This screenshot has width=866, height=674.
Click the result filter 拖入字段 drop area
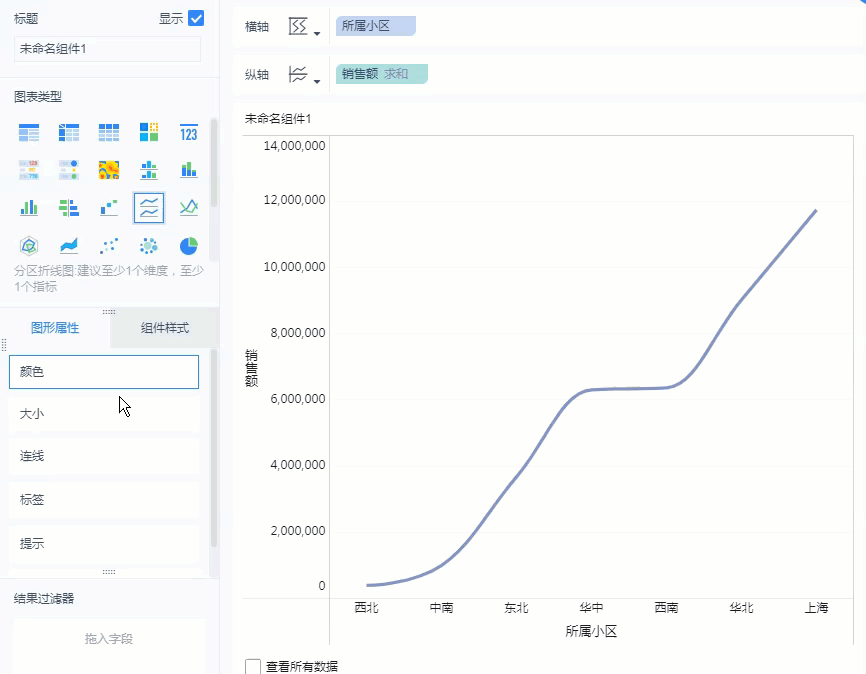[109, 639]
